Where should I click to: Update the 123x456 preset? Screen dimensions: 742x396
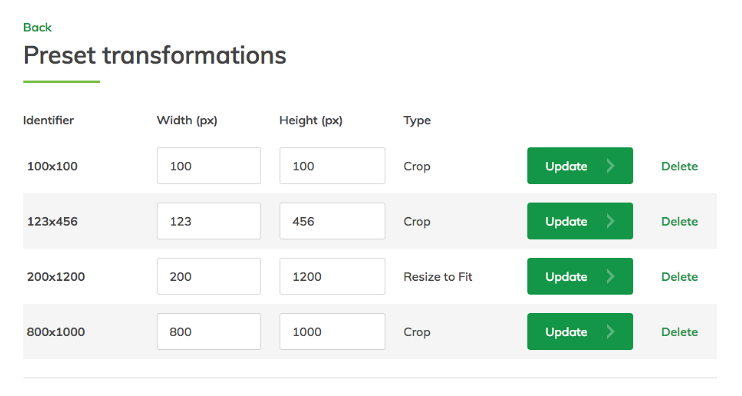pos(580,221)
